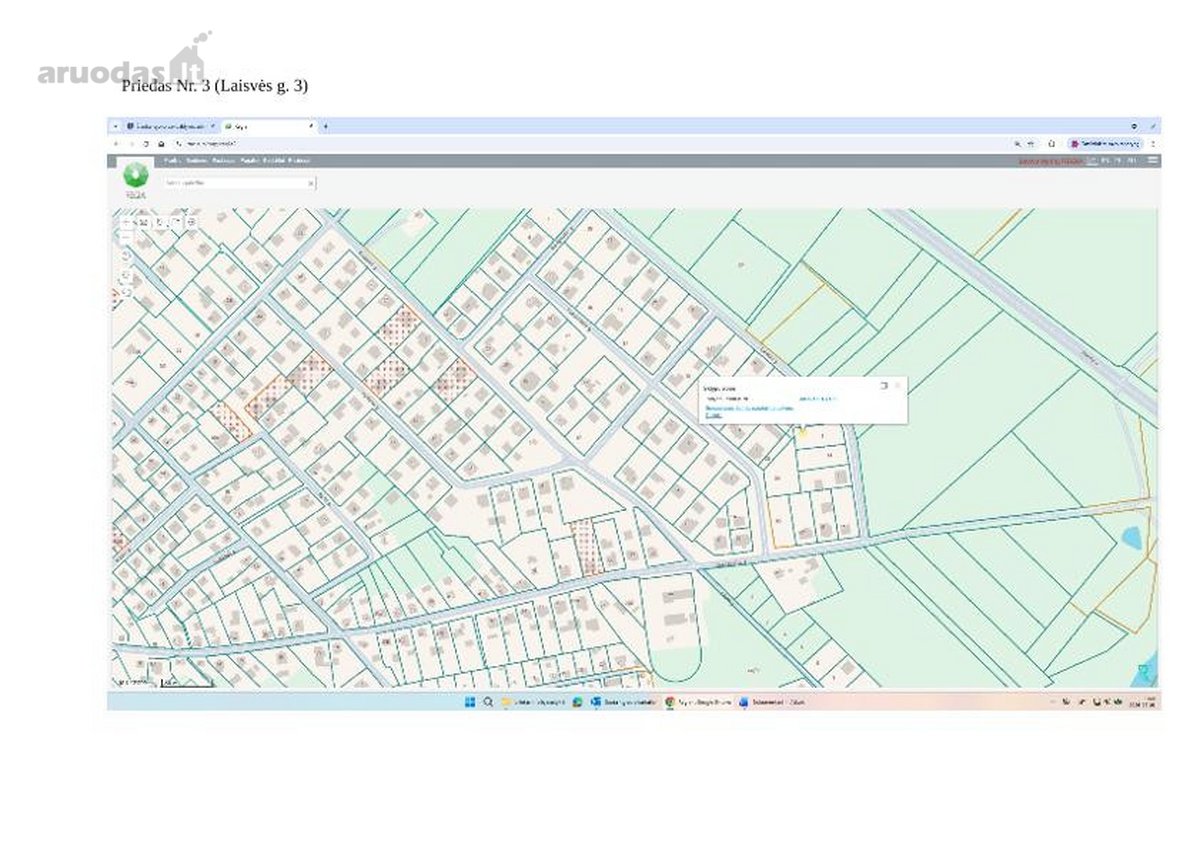Click the Chrome profile chip
Screen dimensions: 1200x849
[x=1104, y=143]
